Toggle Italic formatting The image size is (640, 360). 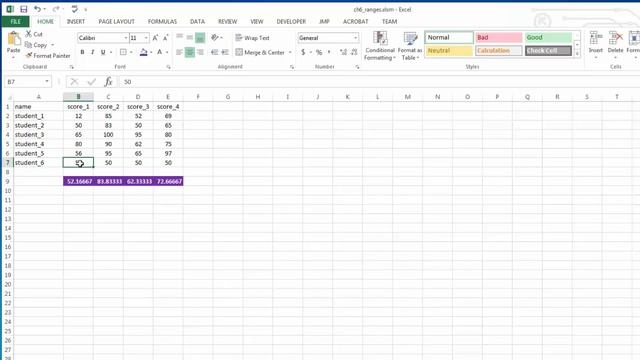coord(93,52)
